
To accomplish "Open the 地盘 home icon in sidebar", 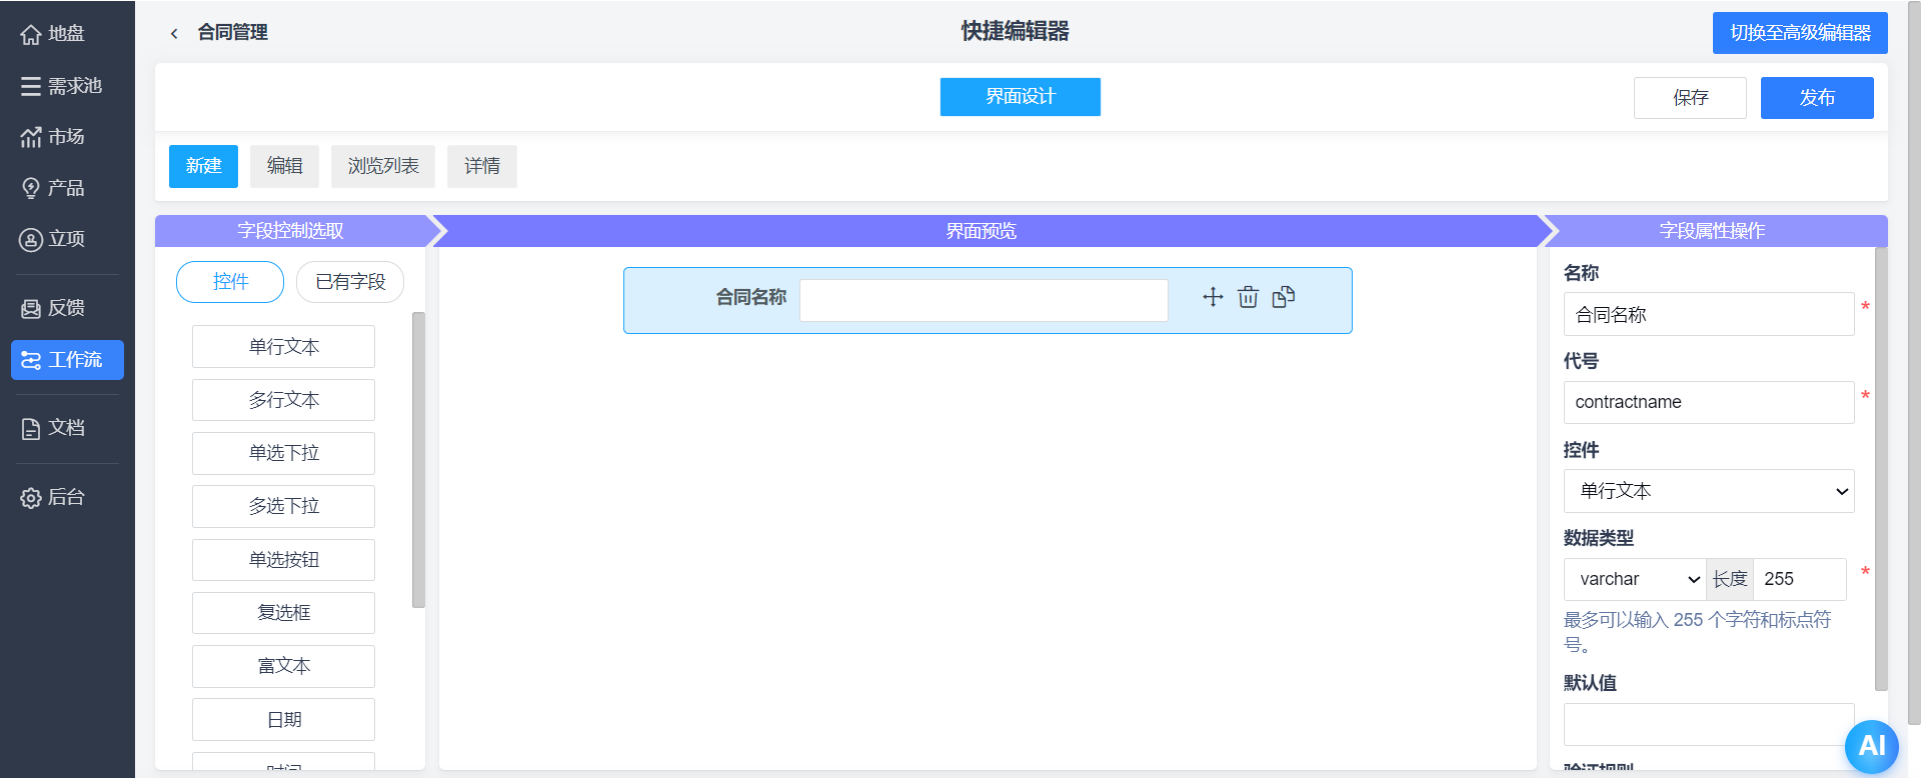I will click(31, 34).
